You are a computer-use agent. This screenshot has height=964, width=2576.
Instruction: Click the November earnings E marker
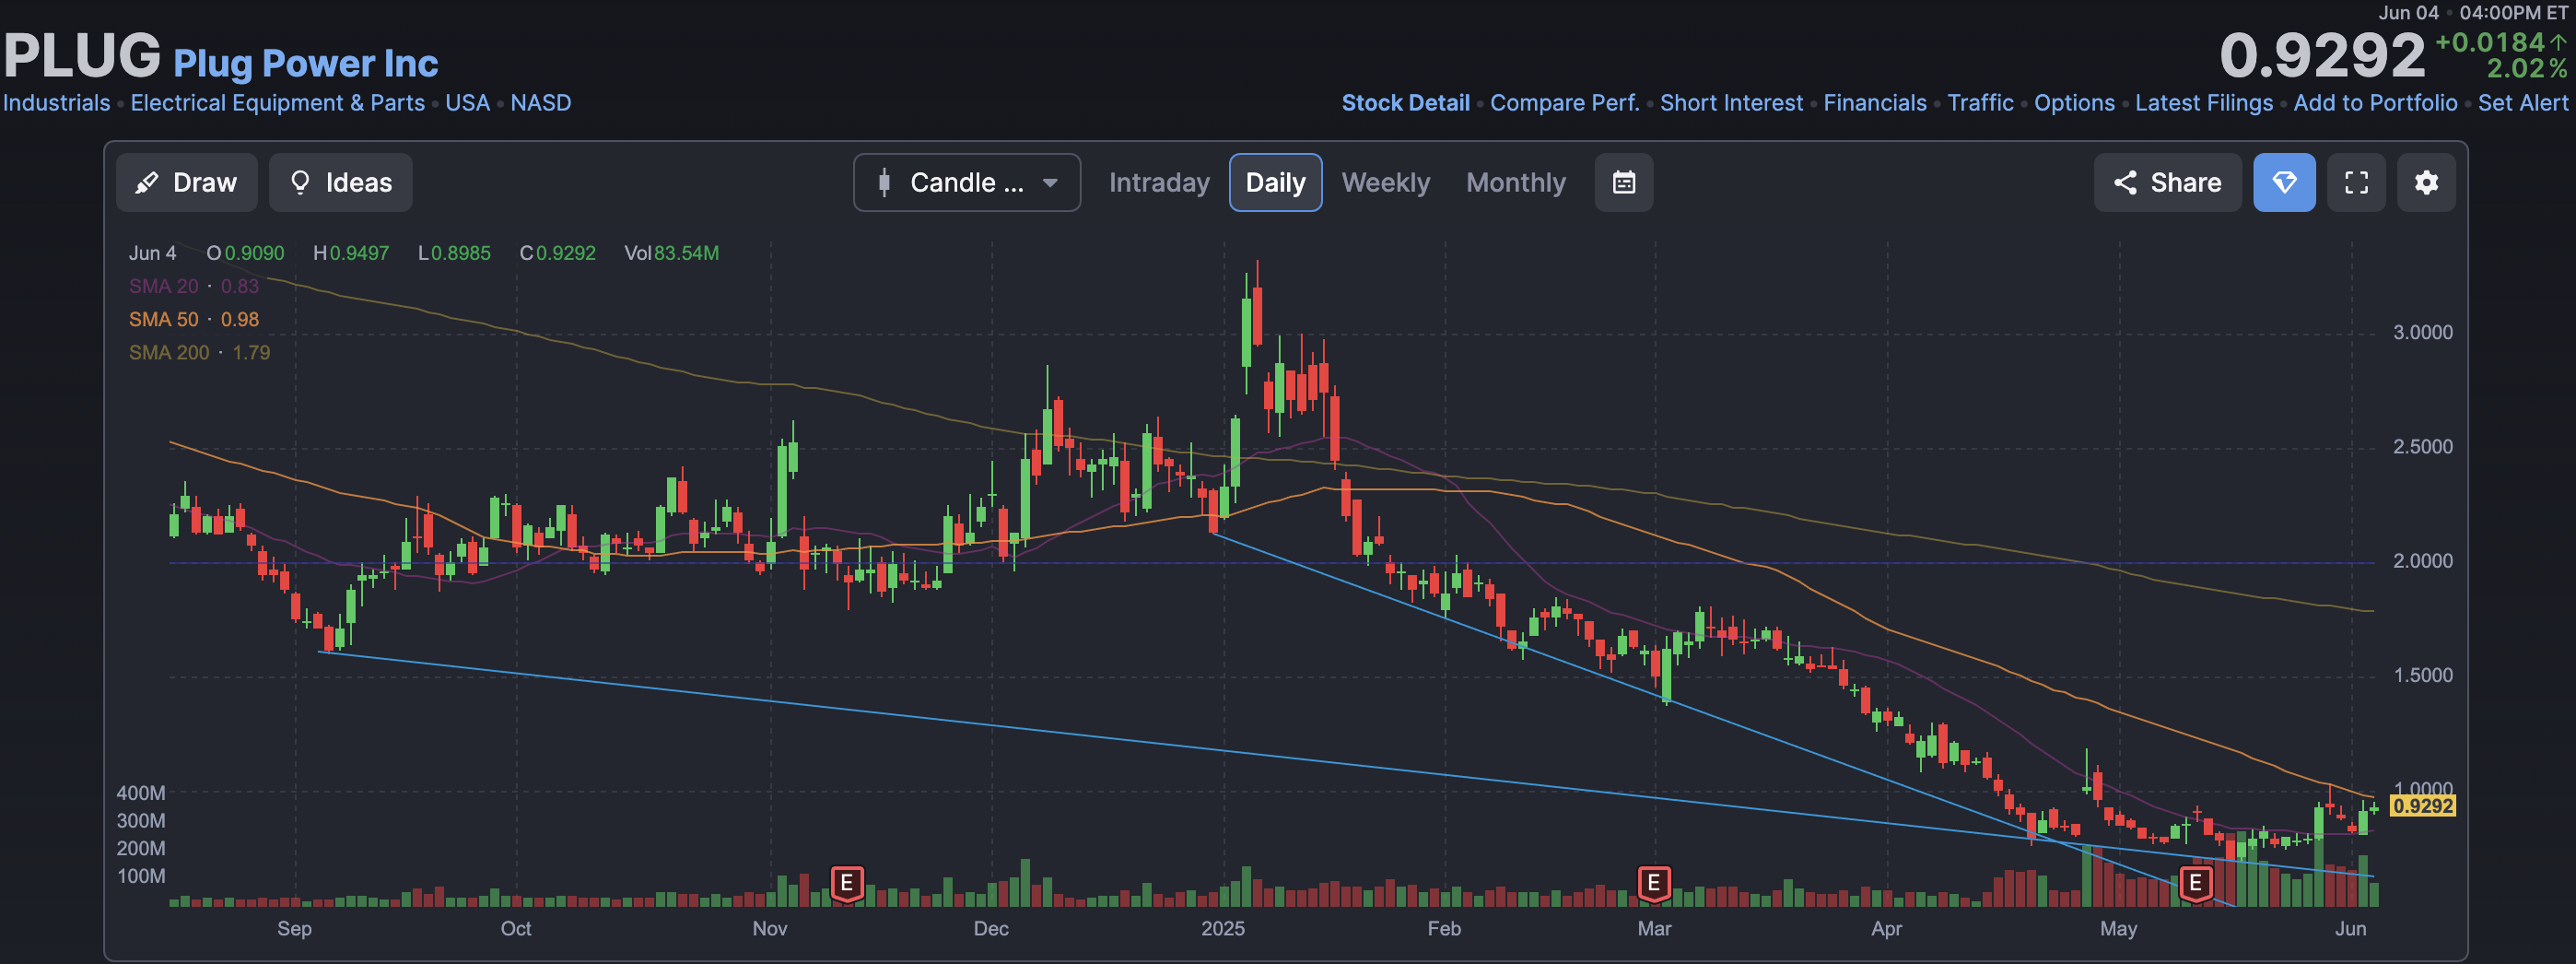tap(846, 883)
